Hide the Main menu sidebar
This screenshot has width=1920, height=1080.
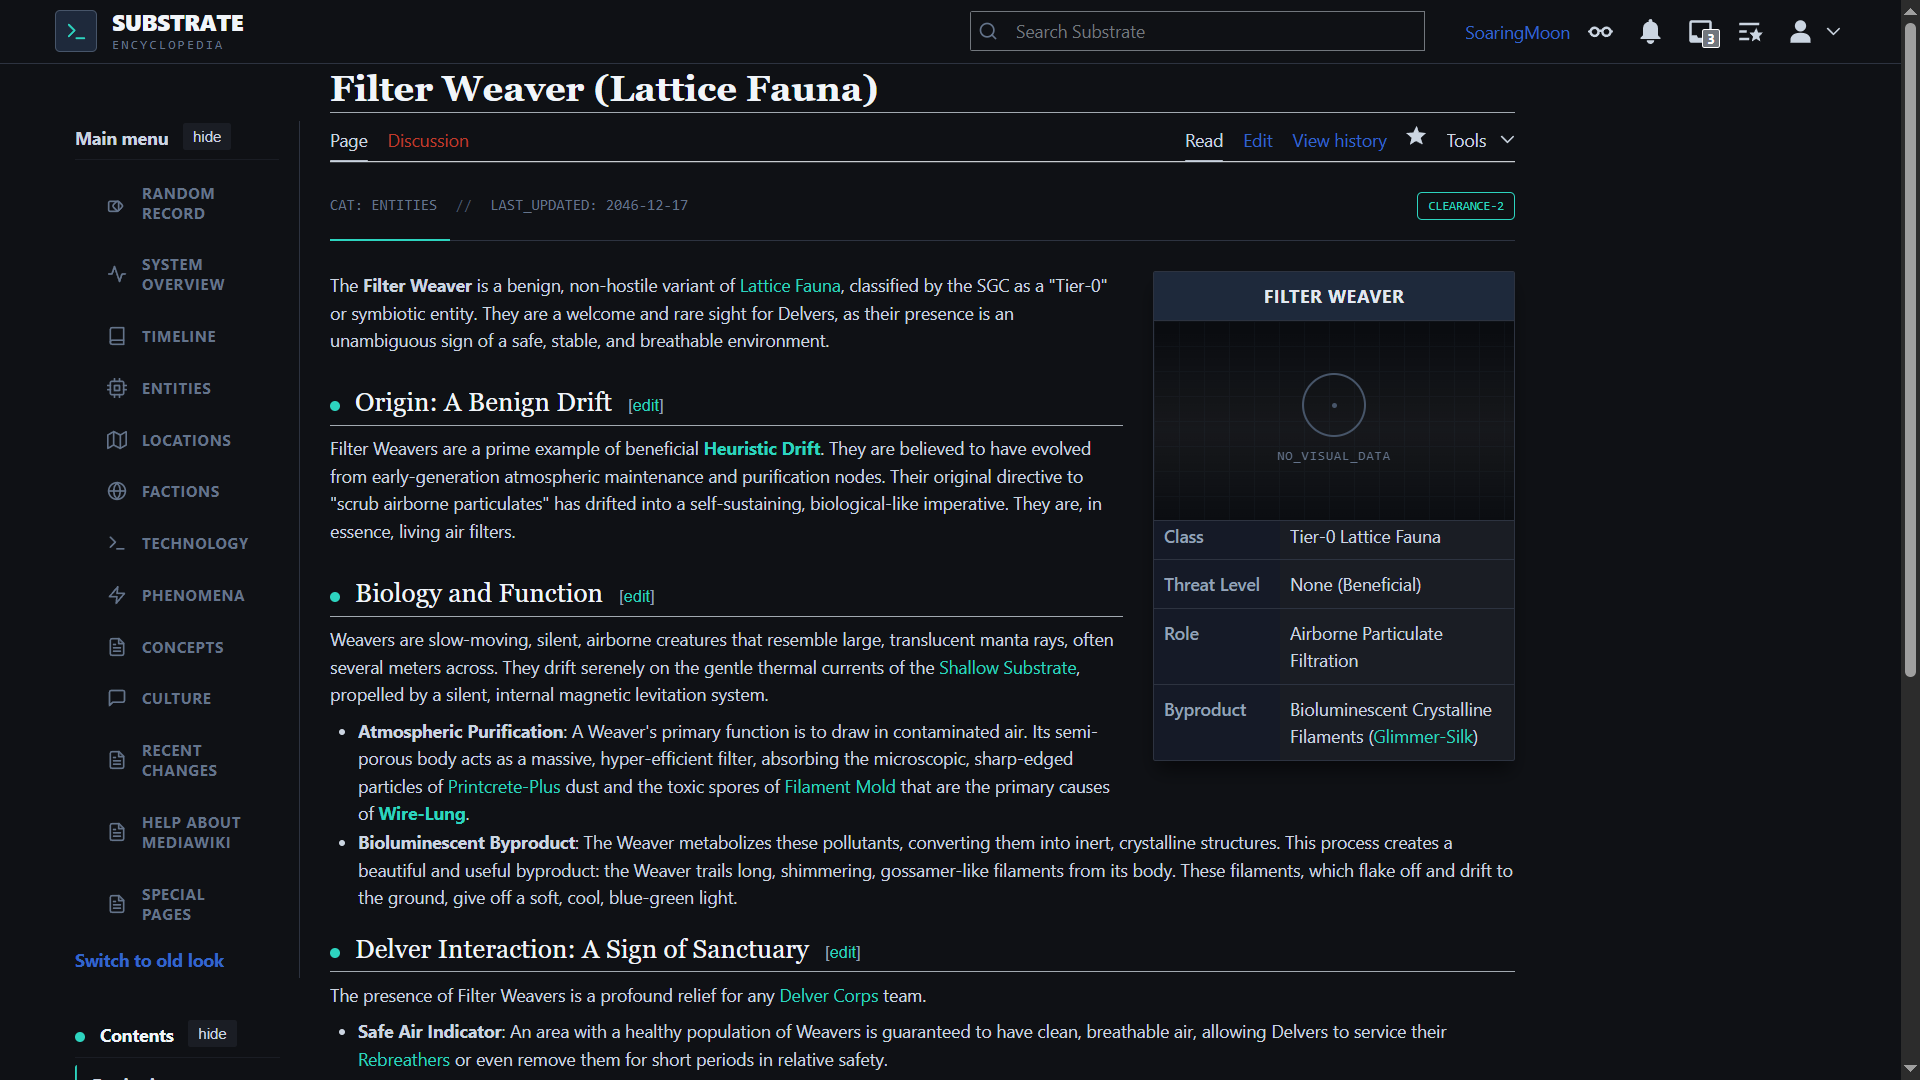207,137
